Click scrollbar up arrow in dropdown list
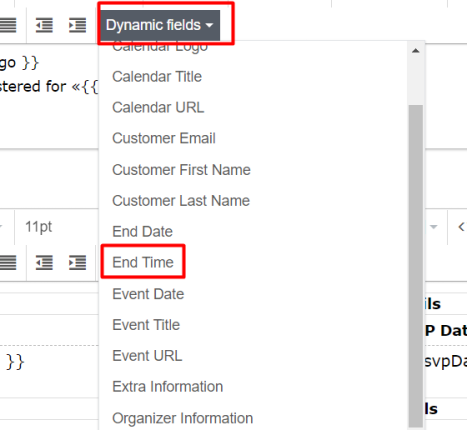The width and height of the screenshot is (467, 430). point(415,51)
